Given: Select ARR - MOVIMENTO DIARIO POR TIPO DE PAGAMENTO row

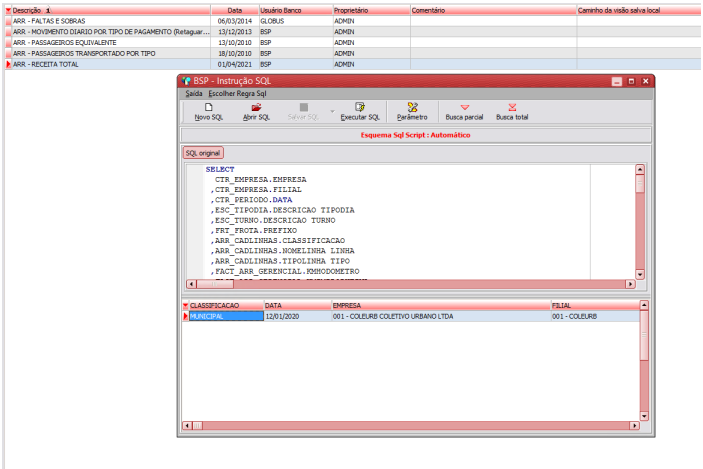Looking at the screenshot, I should point(353,32).
